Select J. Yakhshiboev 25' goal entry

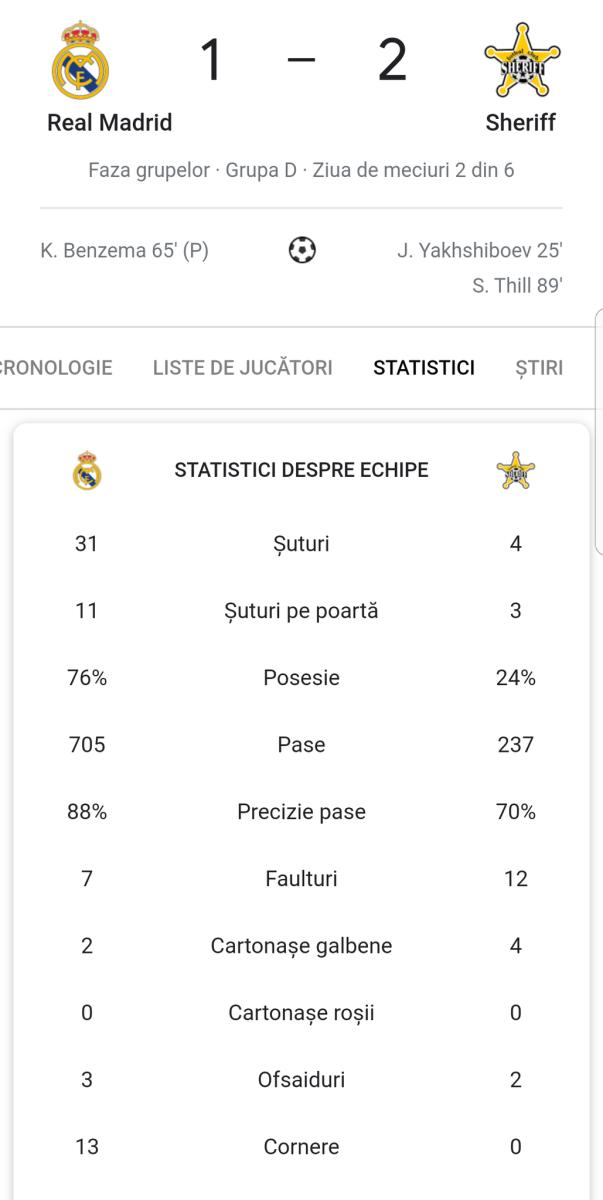480,251
